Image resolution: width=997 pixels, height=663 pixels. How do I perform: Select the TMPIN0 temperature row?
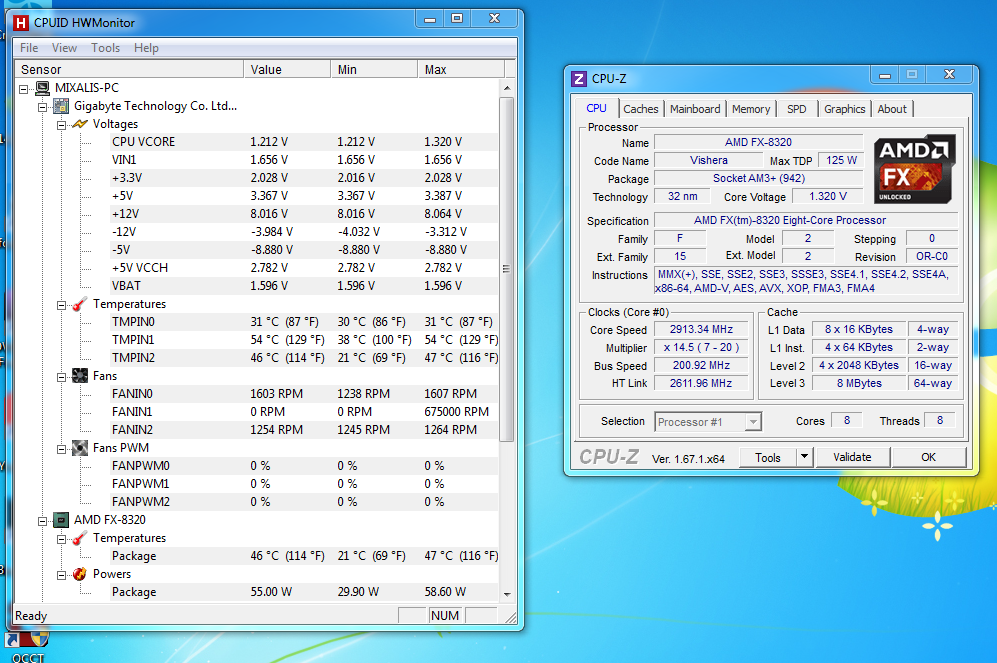[x=304, y=322]
